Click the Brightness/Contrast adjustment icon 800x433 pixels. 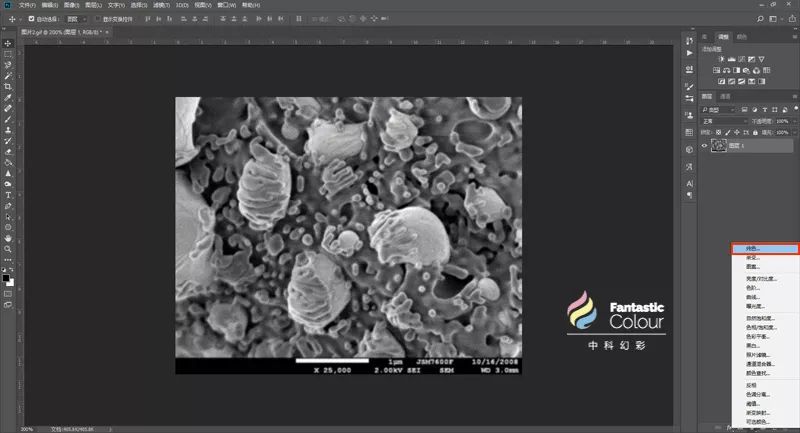(721, 58)
